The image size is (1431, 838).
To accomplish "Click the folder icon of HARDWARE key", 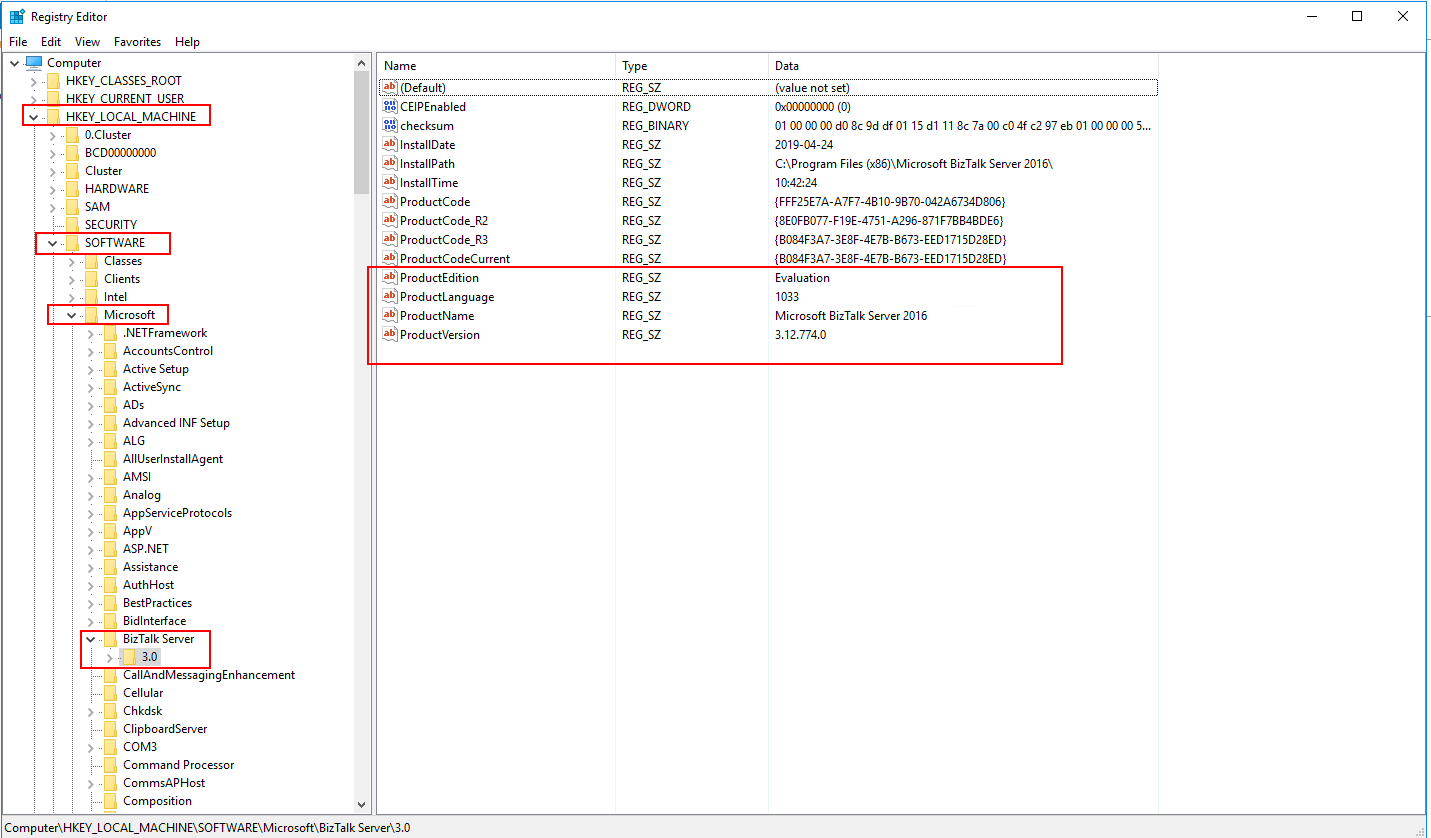I will coord(72,189).
